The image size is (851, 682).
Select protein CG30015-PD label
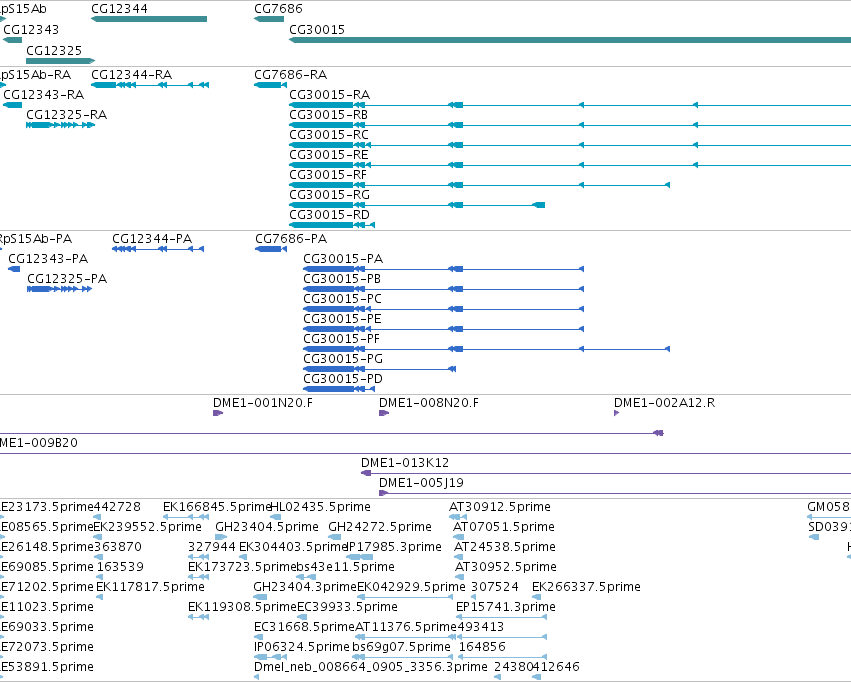343,379
